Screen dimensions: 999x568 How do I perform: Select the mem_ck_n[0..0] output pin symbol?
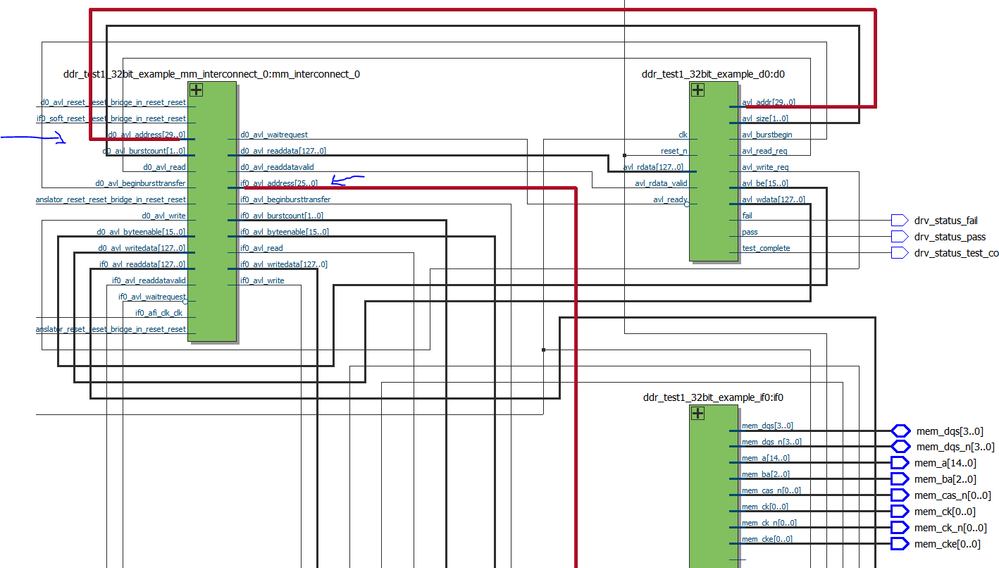pyautogui.click(x=900, y=528)
